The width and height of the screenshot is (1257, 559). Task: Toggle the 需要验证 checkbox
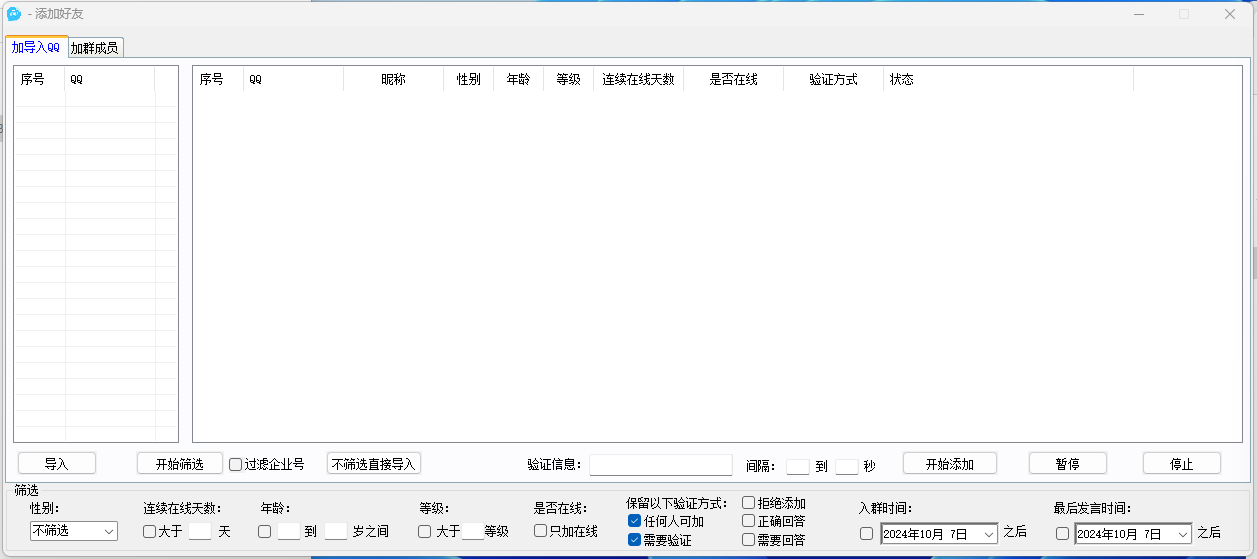[x=634, y=540]
